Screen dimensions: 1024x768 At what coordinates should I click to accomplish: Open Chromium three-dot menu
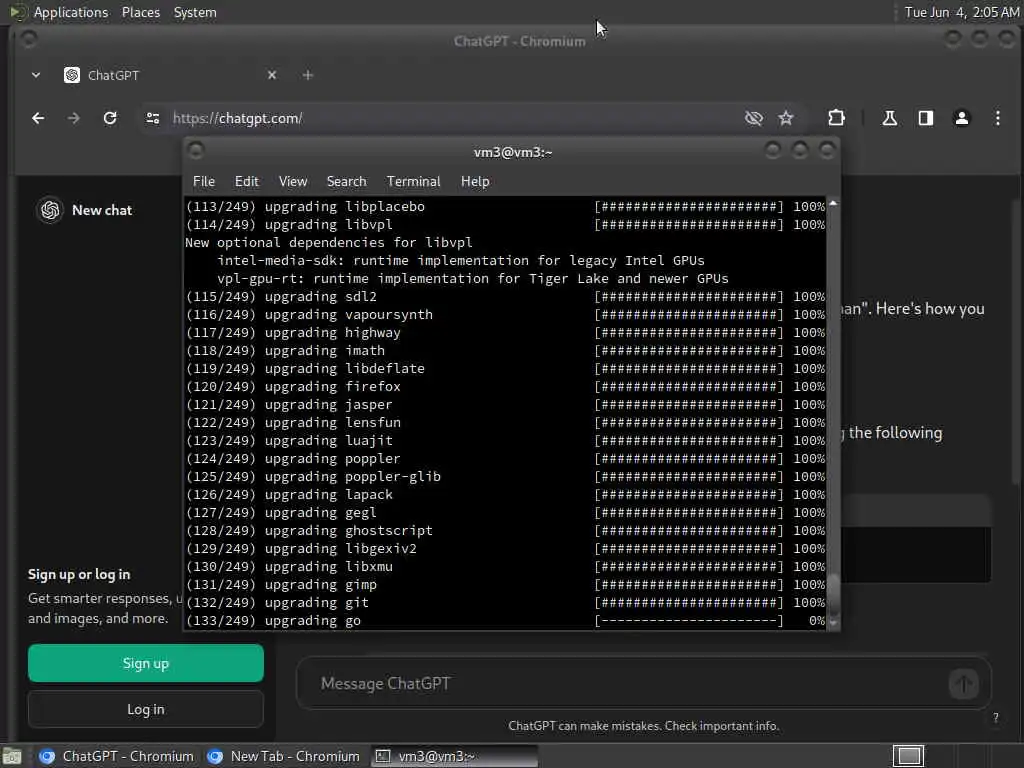coord(997,118)
